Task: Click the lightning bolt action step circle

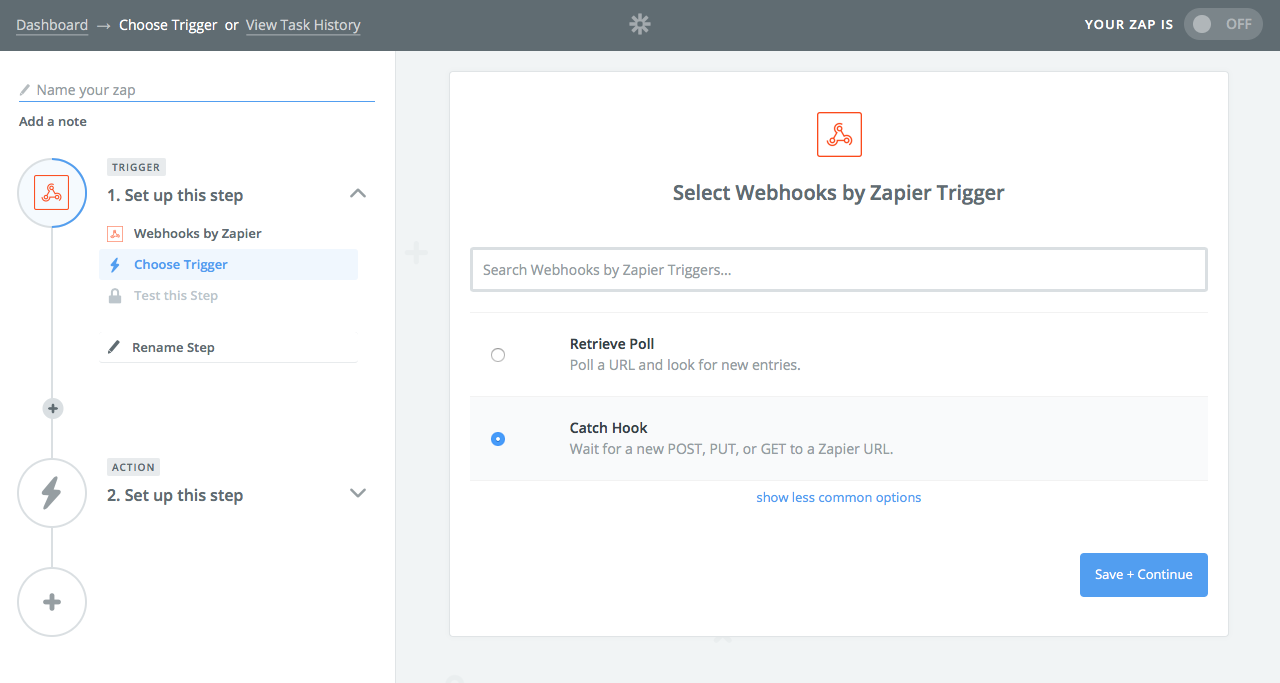Action: tap(52, 493)
